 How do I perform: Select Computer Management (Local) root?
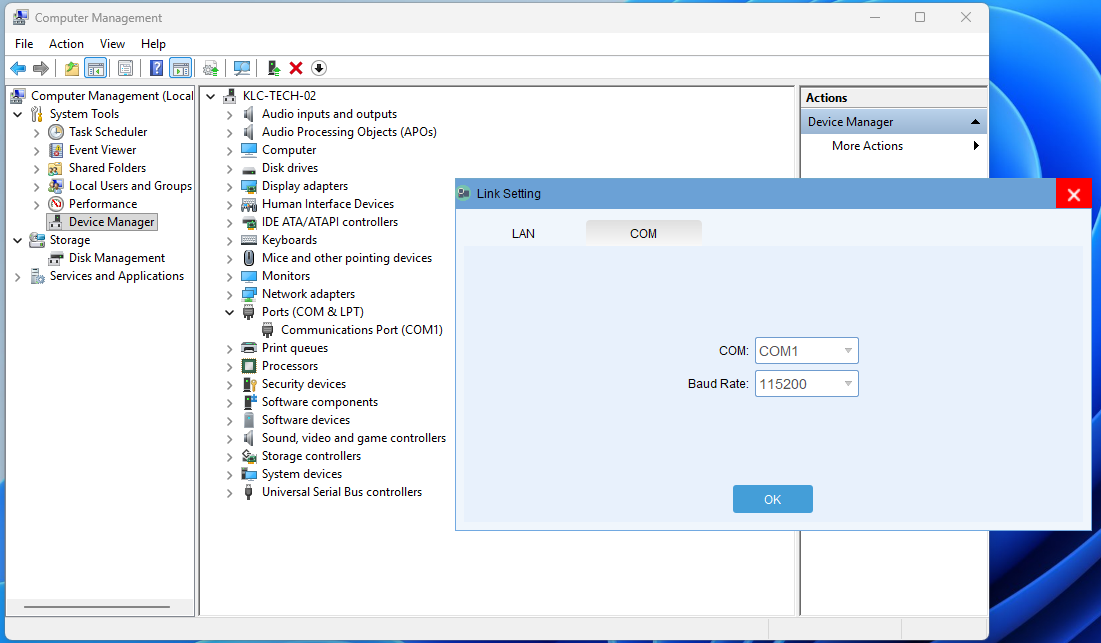(x=112, y=96)
